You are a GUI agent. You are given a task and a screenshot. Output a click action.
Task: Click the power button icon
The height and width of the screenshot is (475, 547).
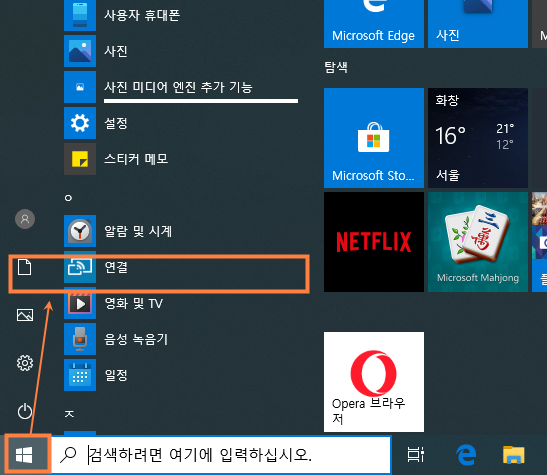[x=25, y=411]
